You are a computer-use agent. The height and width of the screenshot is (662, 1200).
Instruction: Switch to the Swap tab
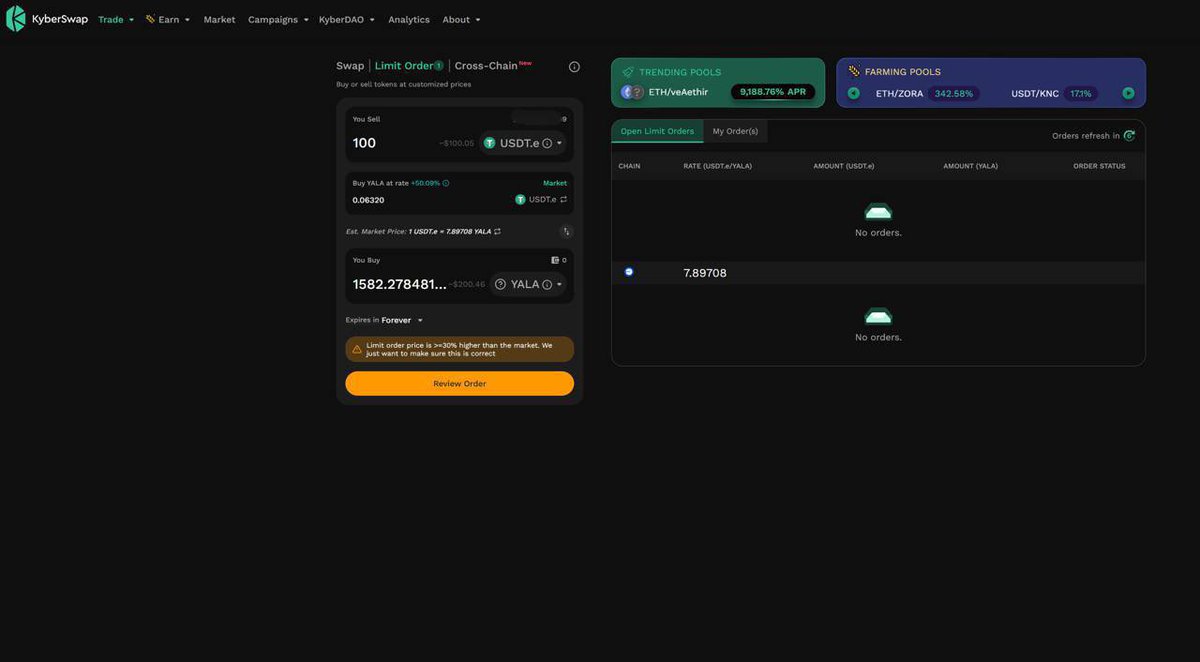(x=350, y=66)
